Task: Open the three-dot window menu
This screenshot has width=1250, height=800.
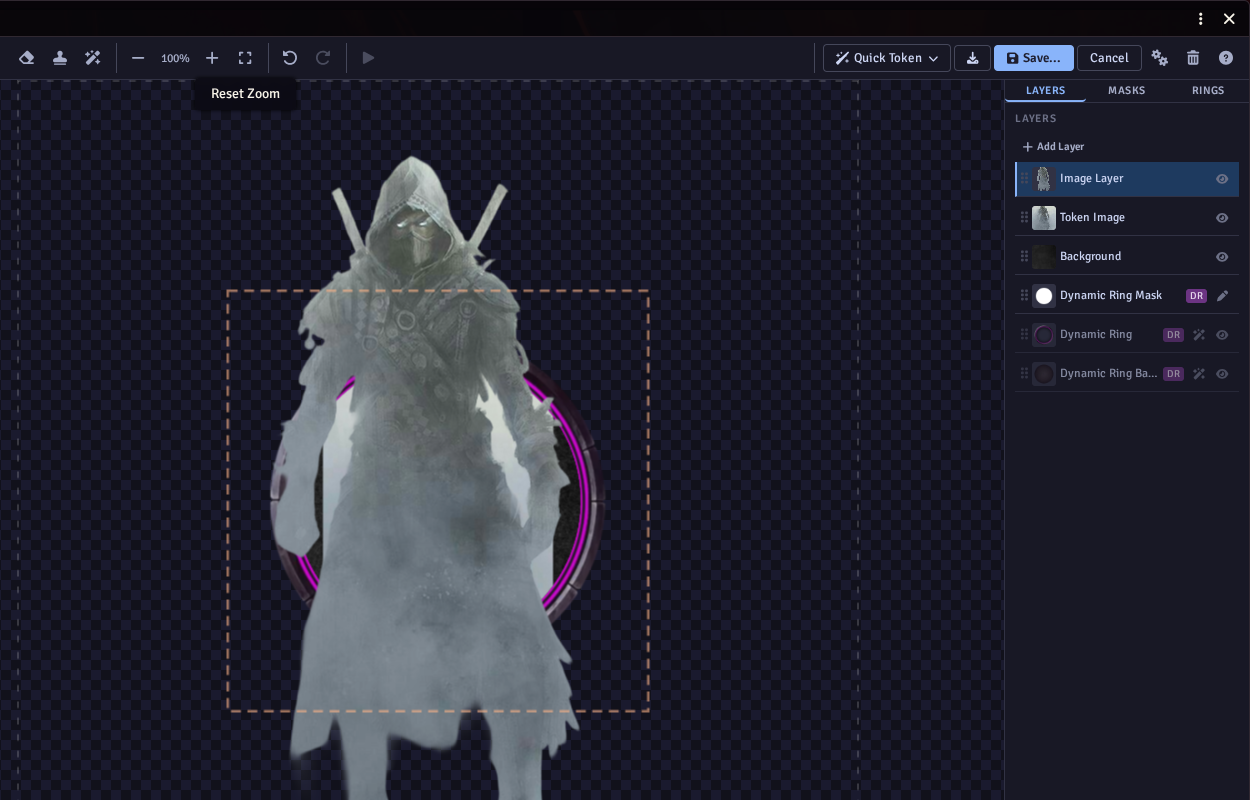Action: [1201, 18]
